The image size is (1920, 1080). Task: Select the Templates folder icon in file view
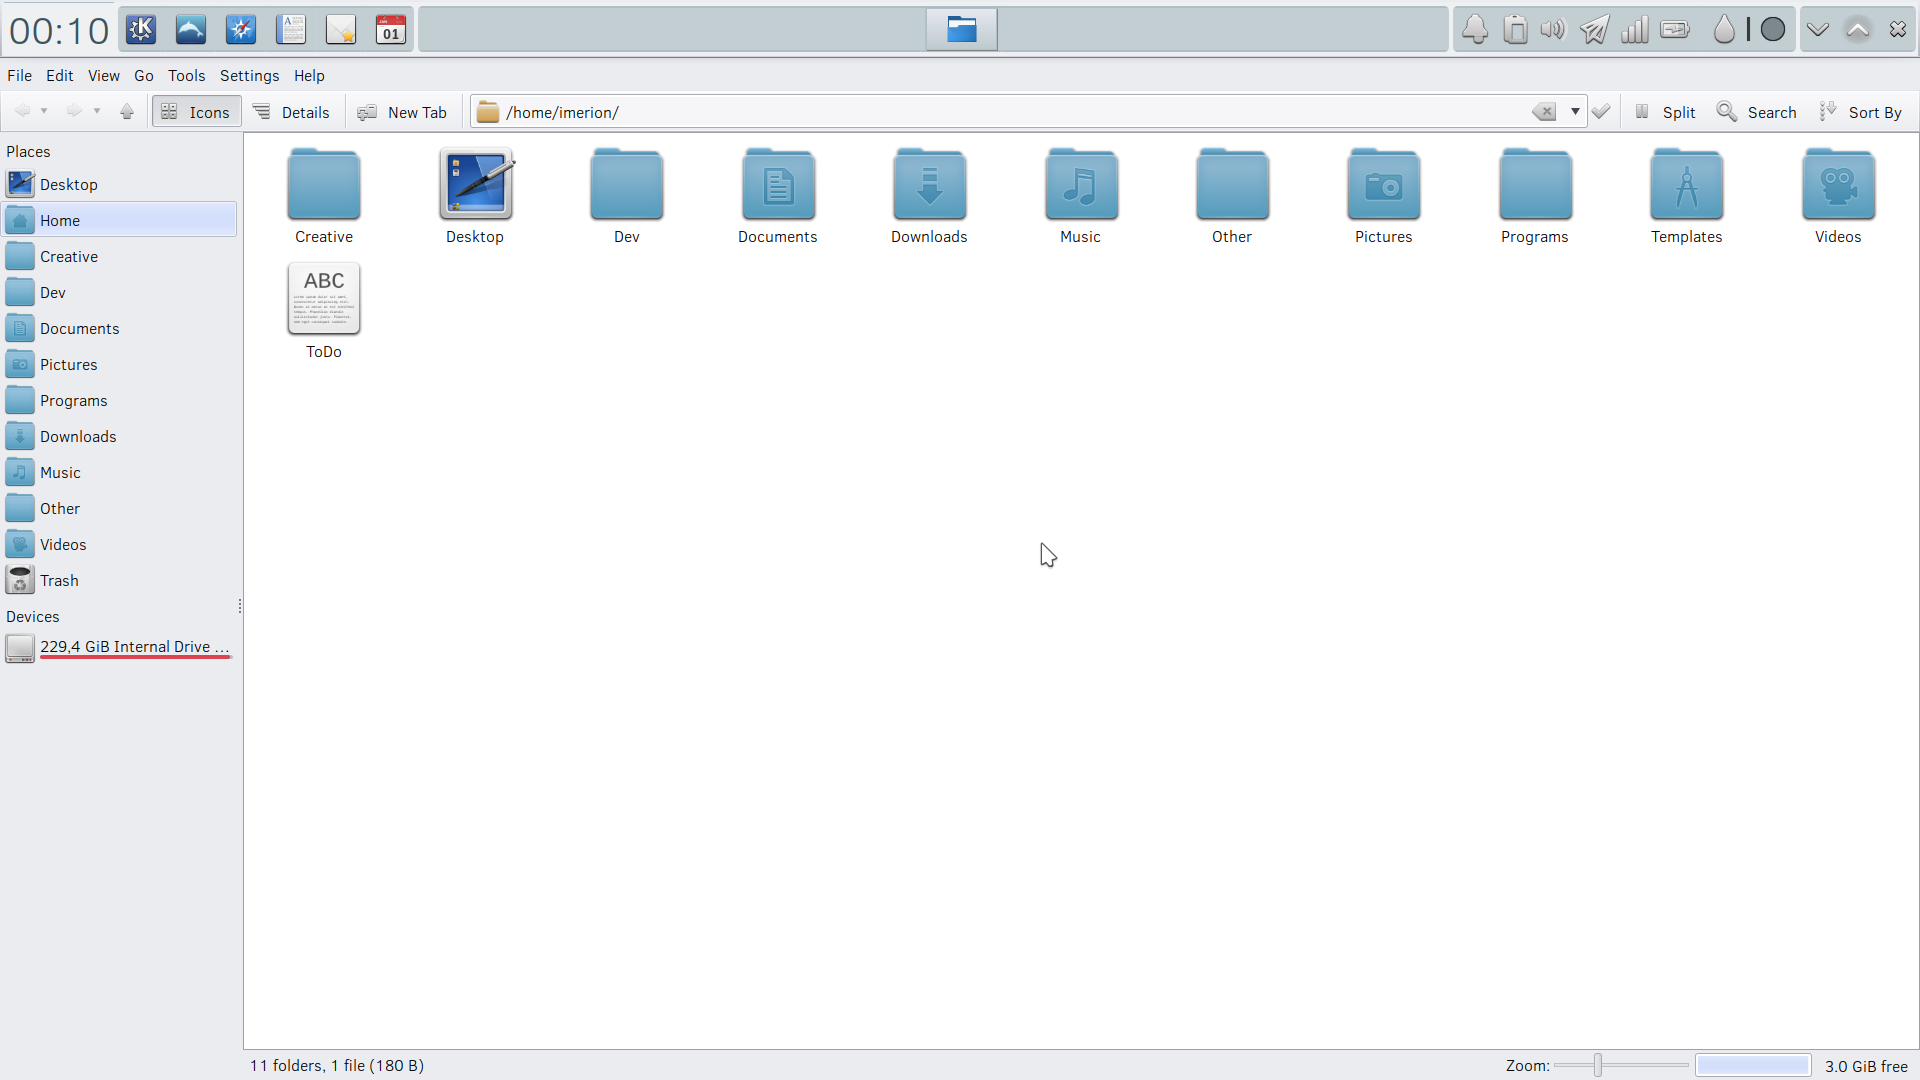[x=1687, y=196]
